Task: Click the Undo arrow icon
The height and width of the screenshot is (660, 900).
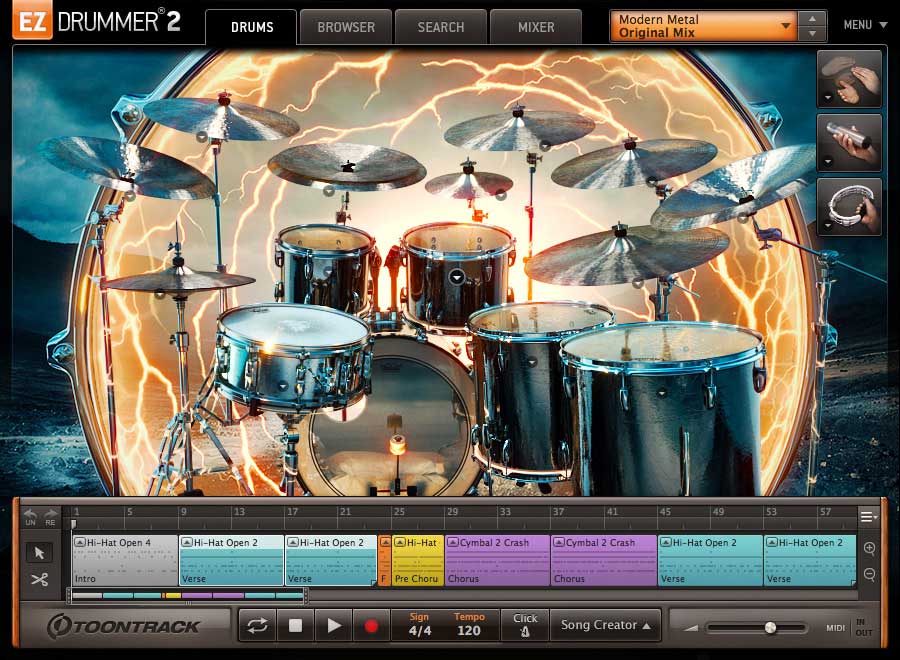Action: (30, 516)
